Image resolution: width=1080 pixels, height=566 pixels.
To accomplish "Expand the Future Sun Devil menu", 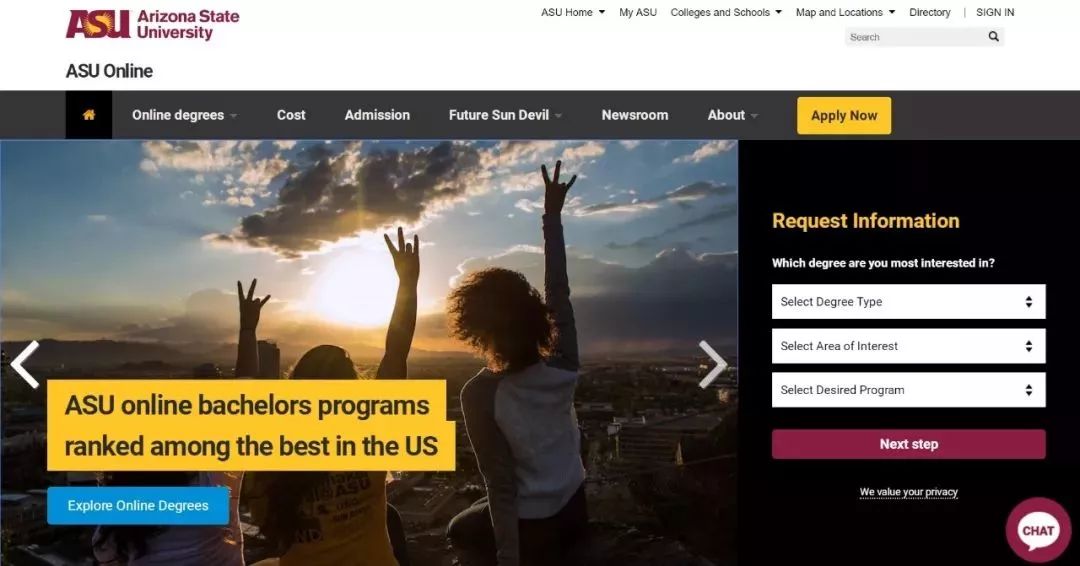I will 505,115.
